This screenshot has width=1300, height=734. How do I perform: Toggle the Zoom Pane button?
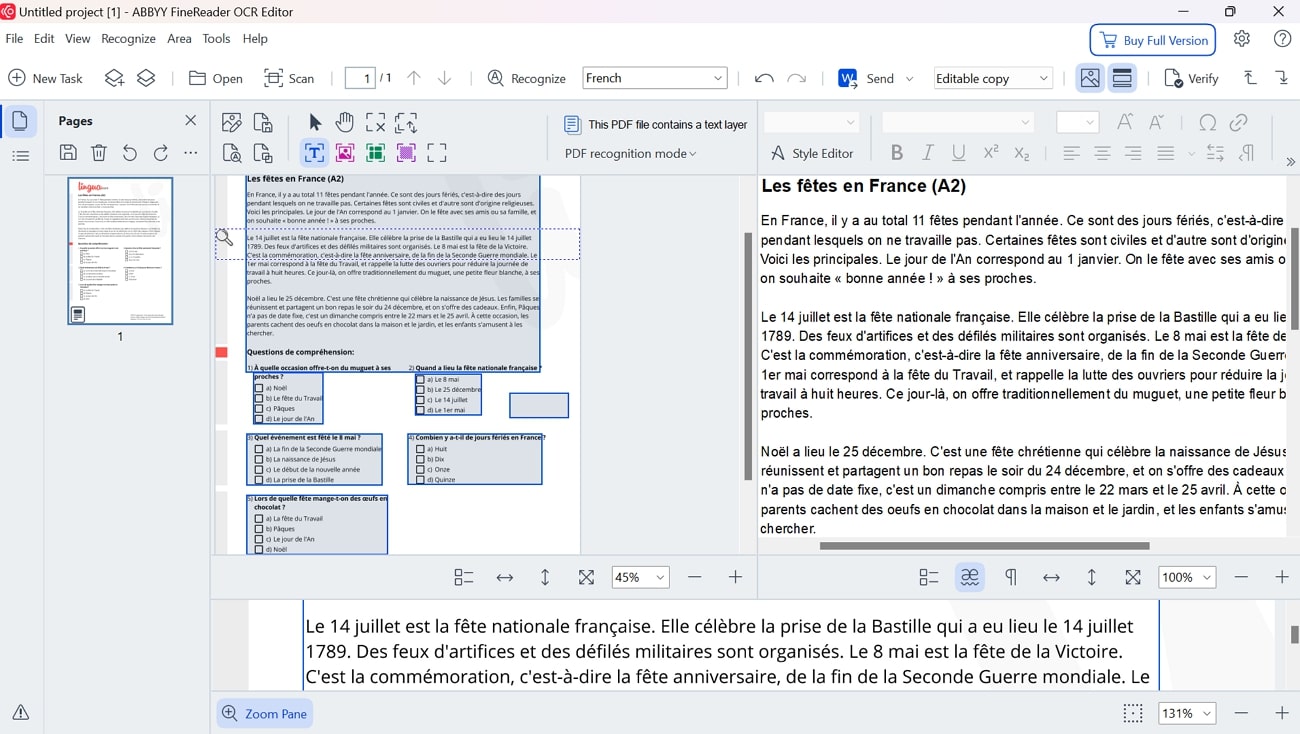coord(265,713)
